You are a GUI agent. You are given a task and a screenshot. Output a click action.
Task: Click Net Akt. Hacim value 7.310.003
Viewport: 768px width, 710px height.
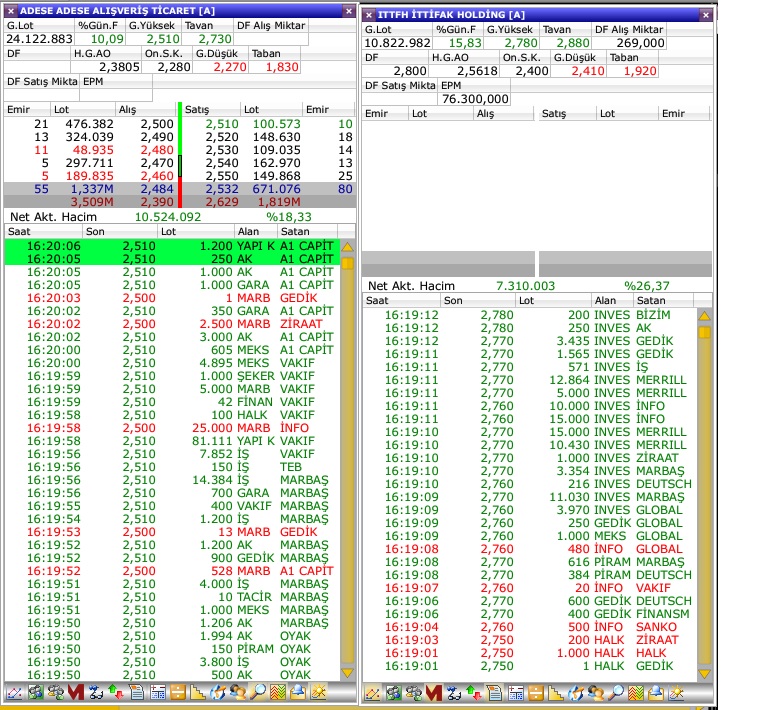(526, 286)
